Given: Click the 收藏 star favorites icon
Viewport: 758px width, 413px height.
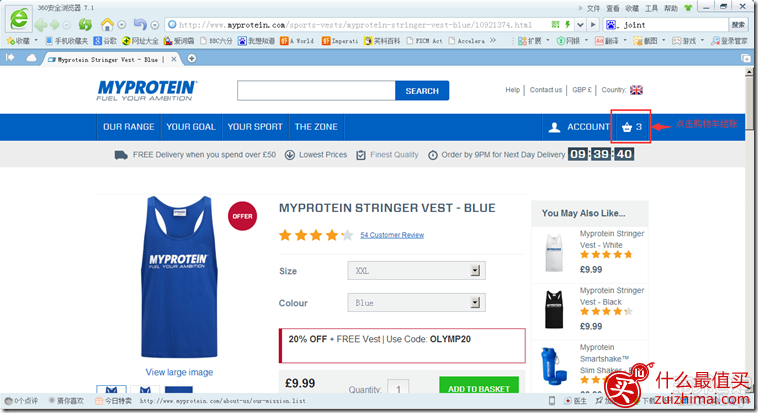Looking at the screenshot, I should [x=18, y=41].
